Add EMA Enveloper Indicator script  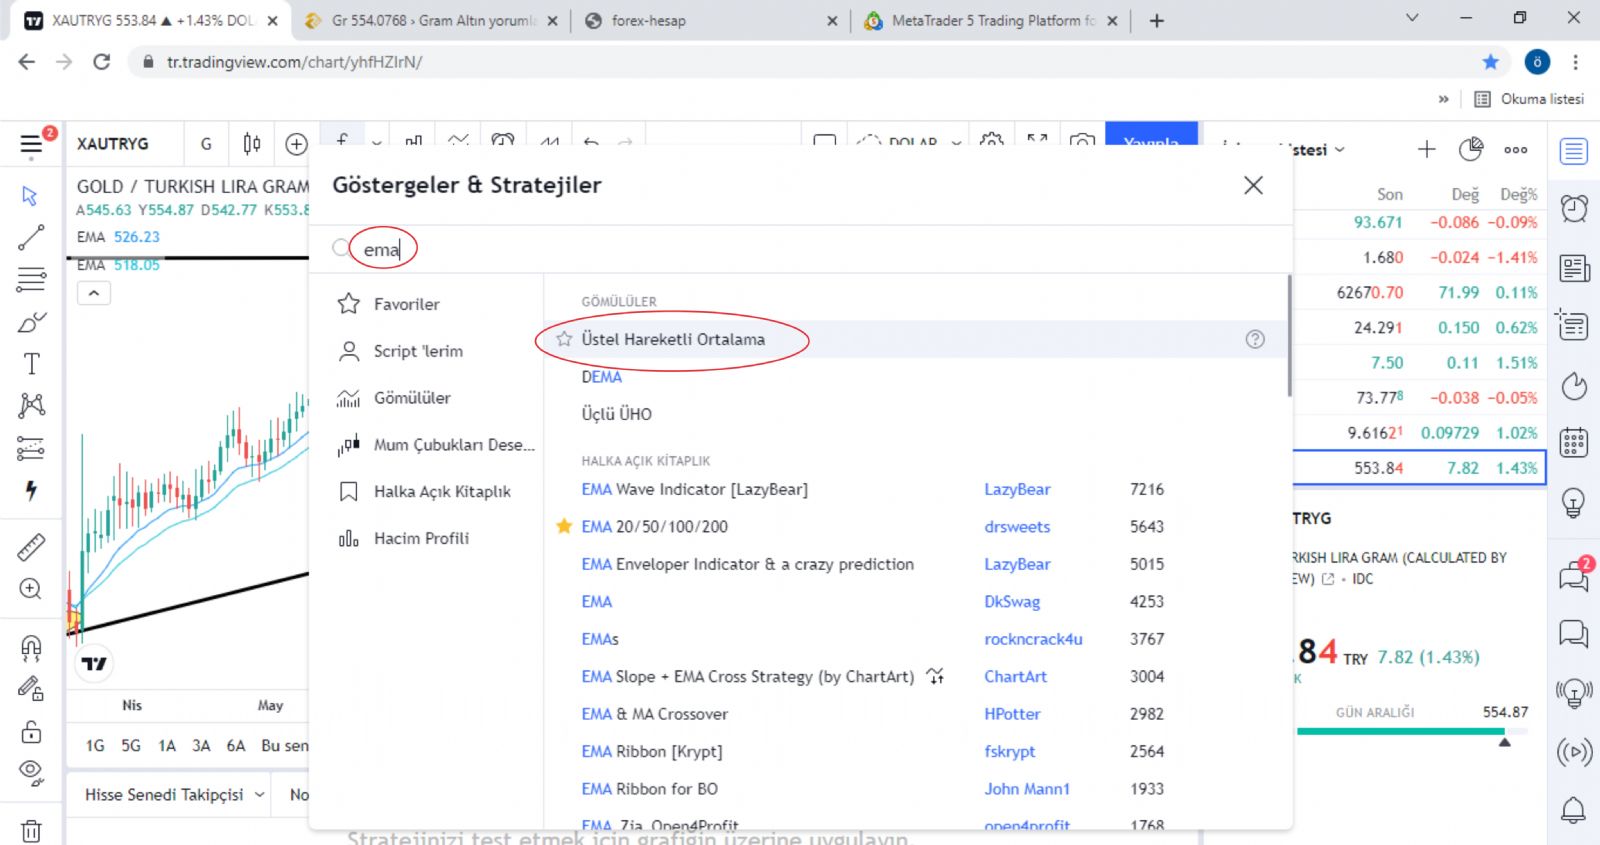[x=747, y=564]
